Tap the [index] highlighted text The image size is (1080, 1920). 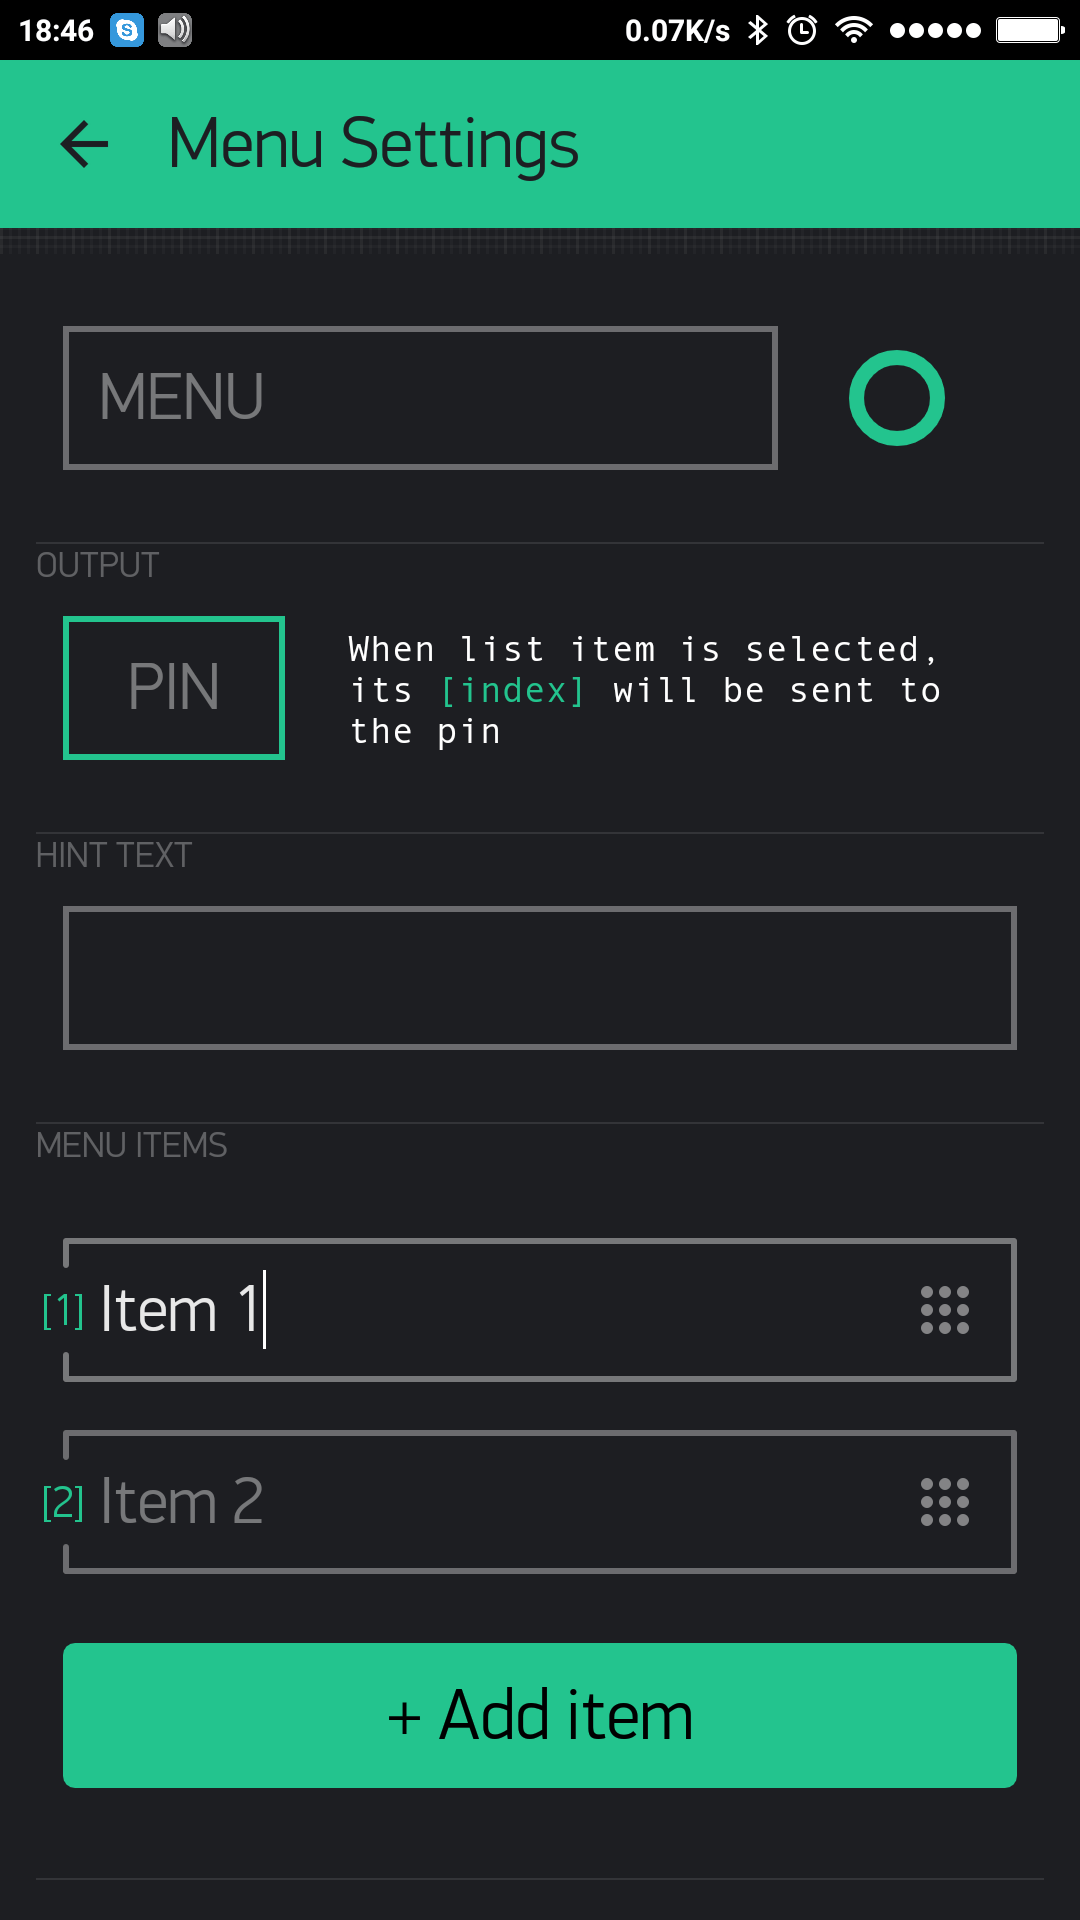tap(513, 690)
